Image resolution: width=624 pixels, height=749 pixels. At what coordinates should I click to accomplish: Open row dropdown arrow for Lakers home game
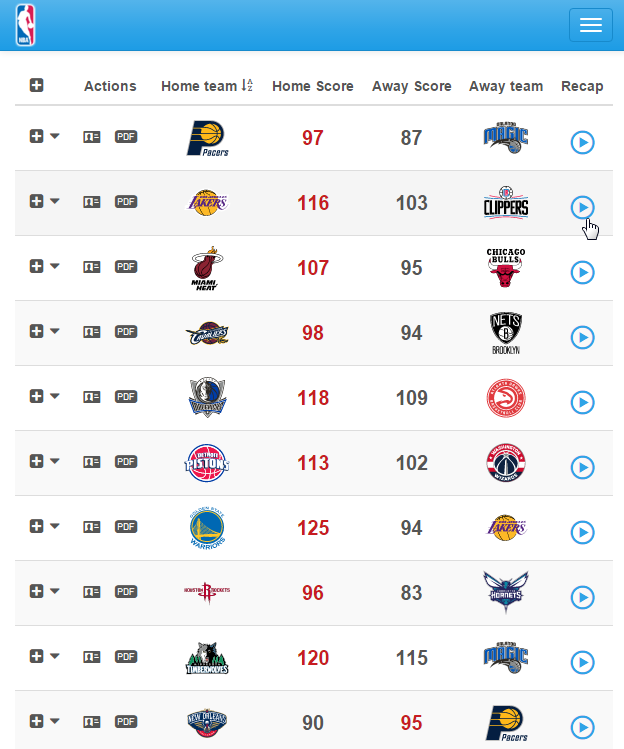coord(55,201)
